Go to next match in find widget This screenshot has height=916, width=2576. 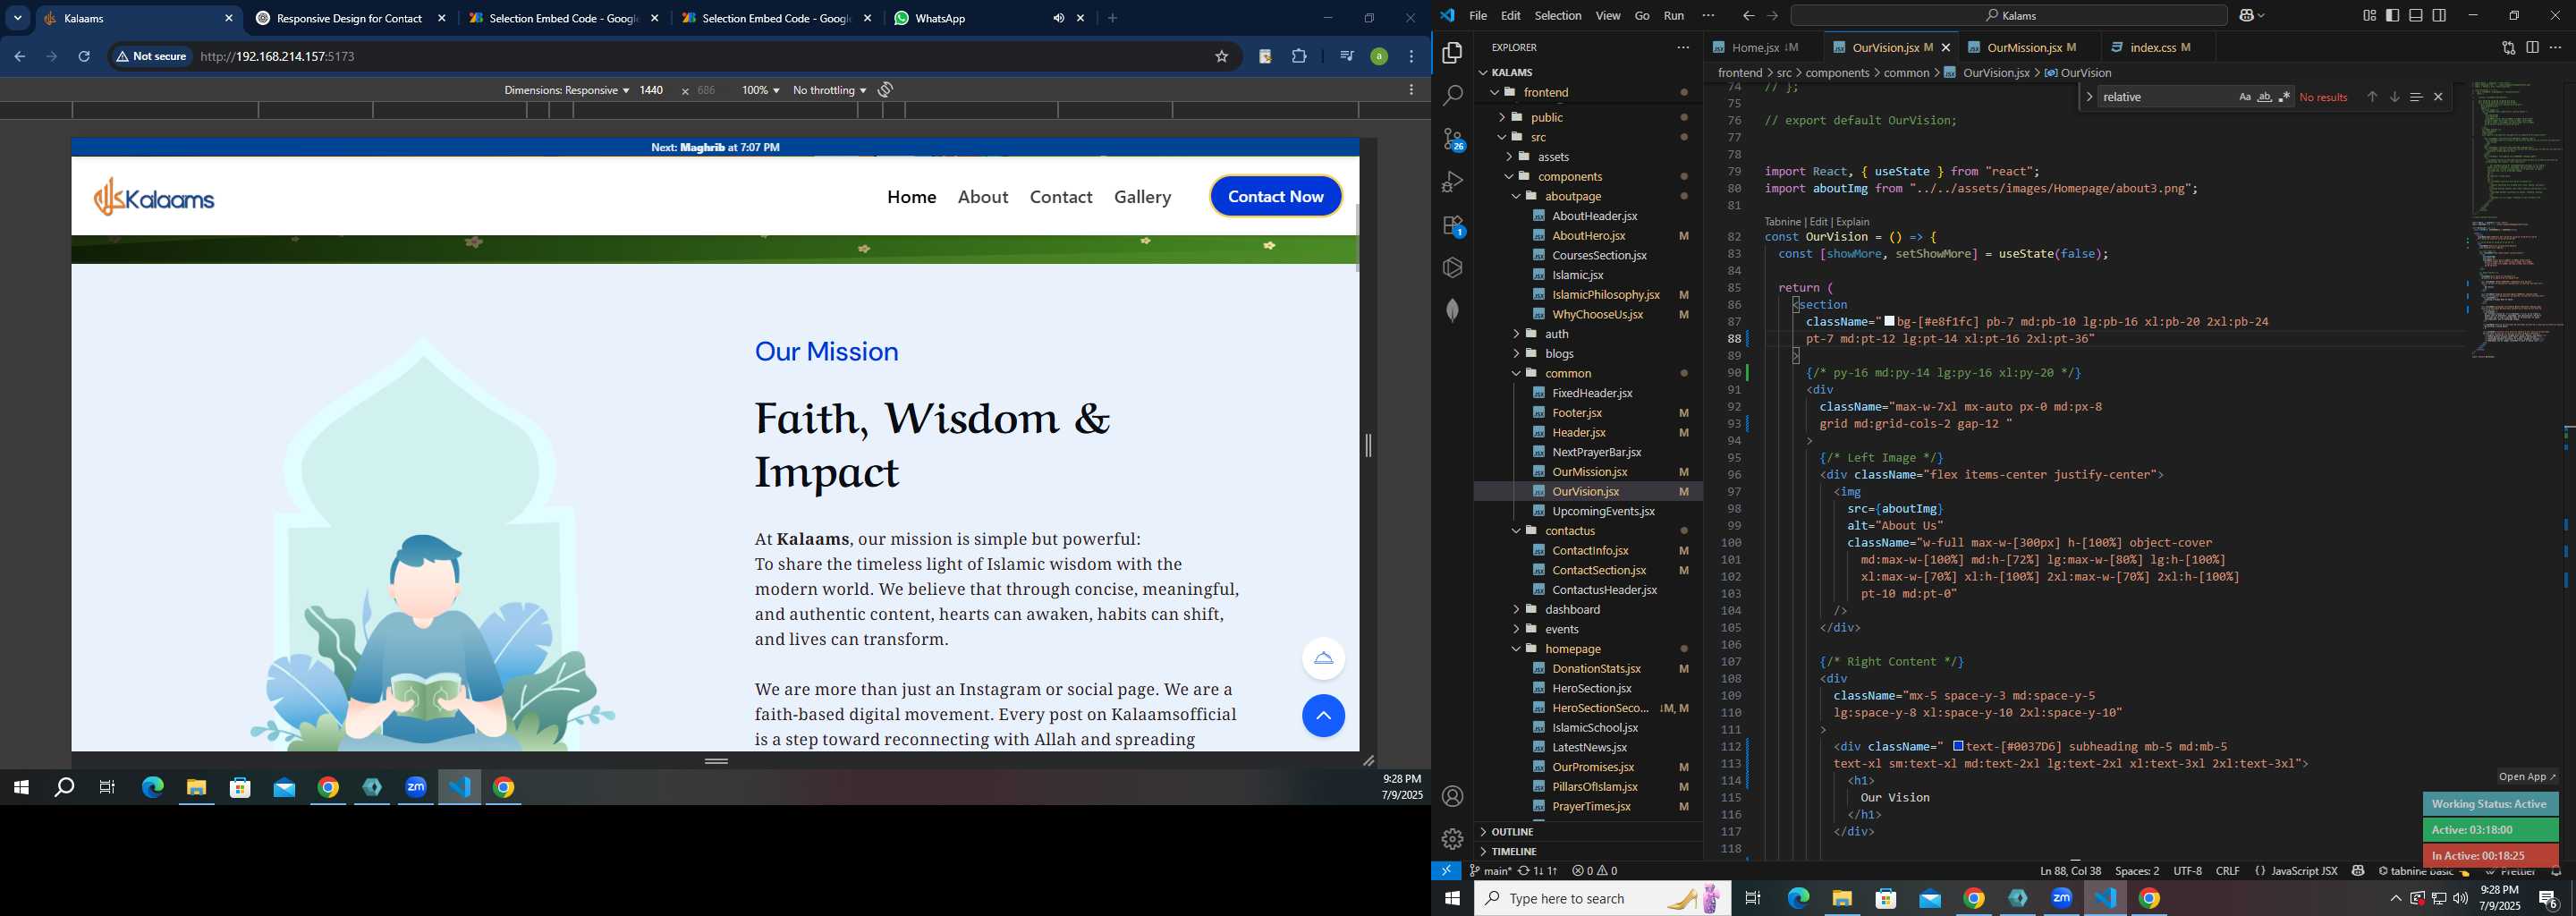[2394, 97]
